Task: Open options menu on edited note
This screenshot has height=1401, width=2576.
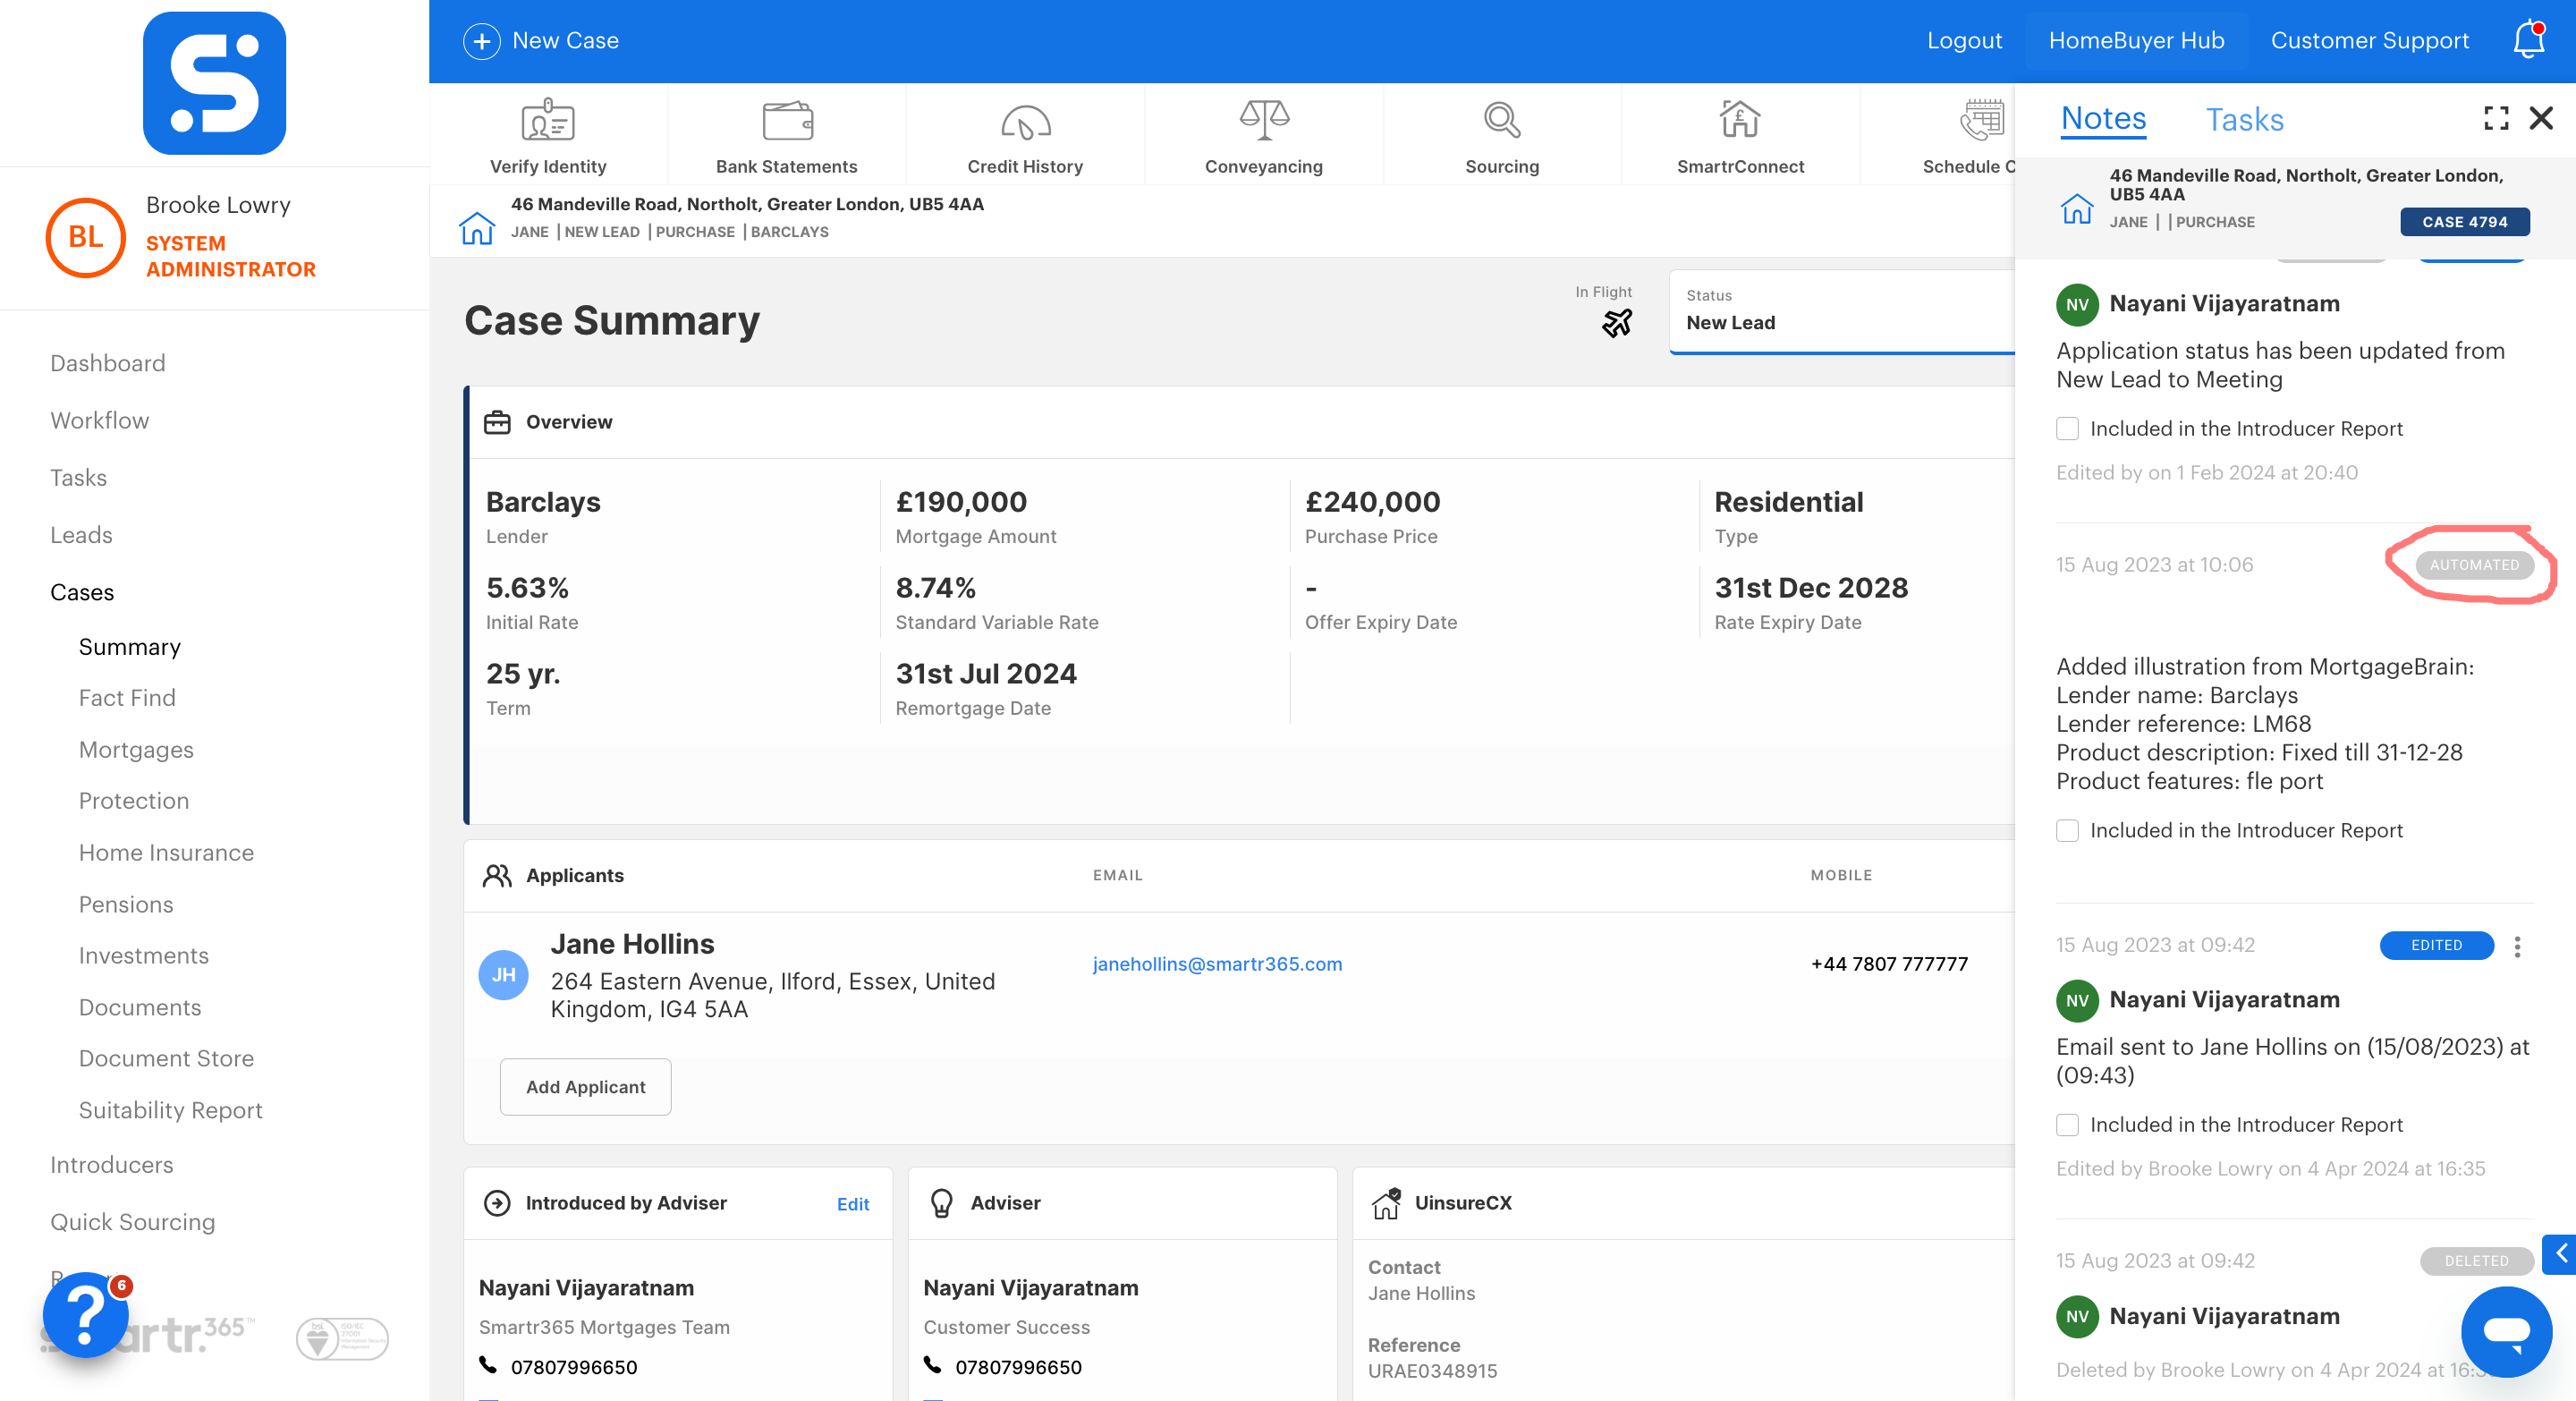Action: tap(2517, 946)
